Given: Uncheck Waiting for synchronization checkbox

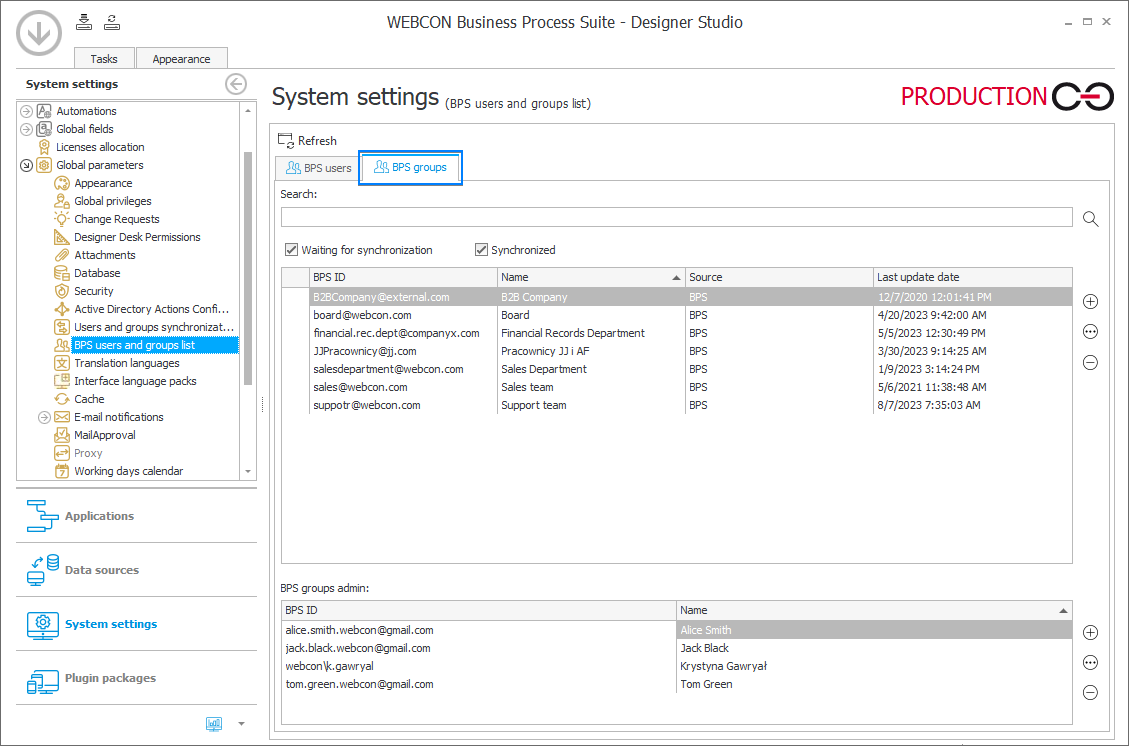Looking at the screenshot, I should point(292,250).
